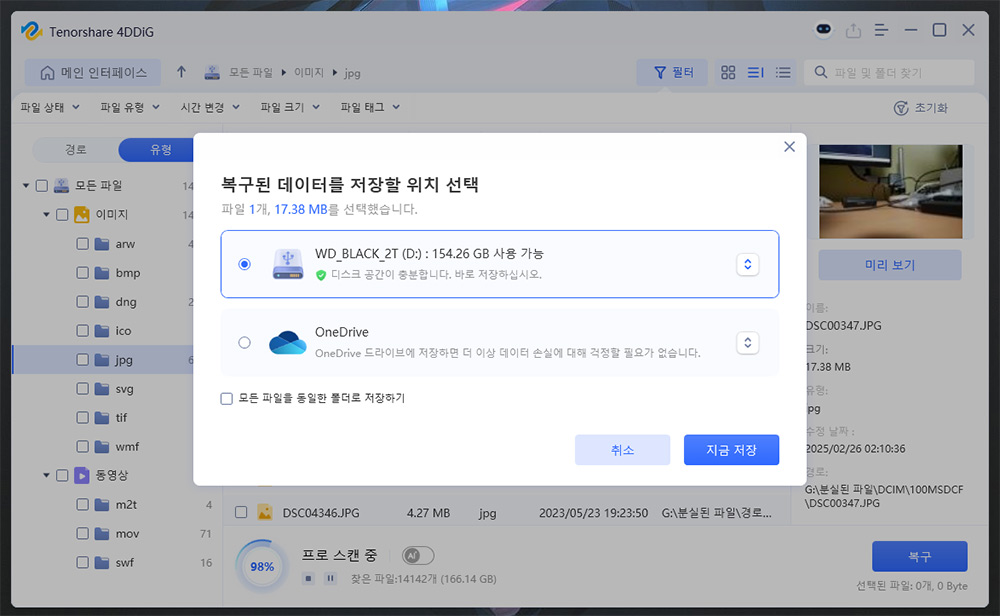Click the 파일 및 폴더 찾기 search field

coord(889,73)
